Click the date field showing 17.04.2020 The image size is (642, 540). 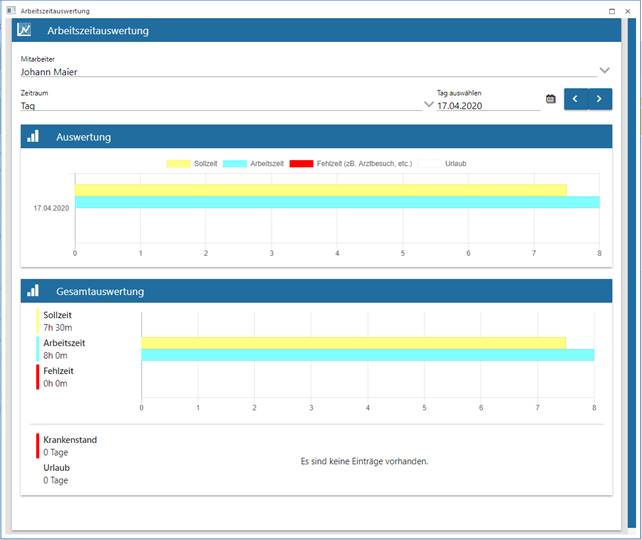coord(486,104)
